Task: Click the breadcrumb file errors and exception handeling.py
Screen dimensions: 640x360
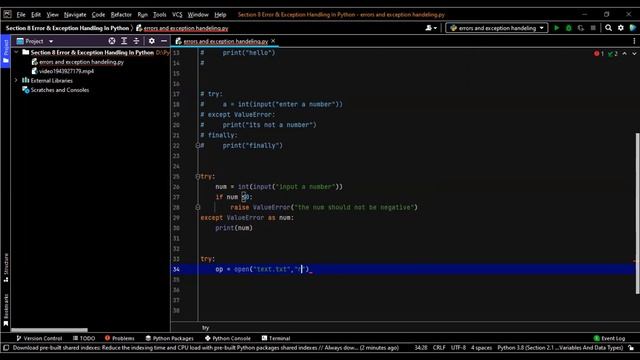Action: coord(186,28)
